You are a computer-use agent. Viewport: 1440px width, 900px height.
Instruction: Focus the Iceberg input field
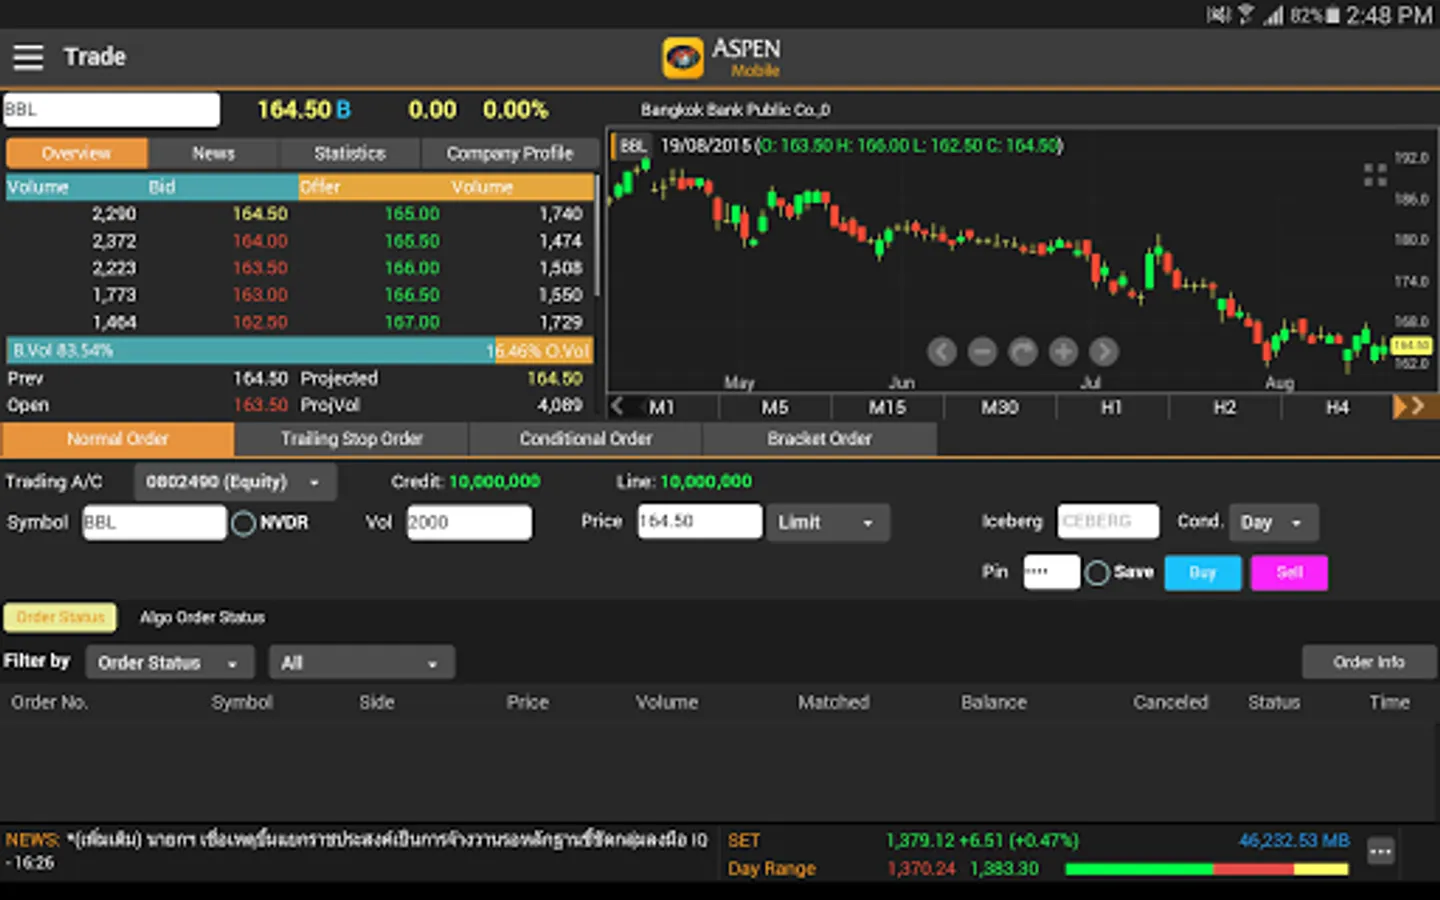click(x=1108, y=521)
